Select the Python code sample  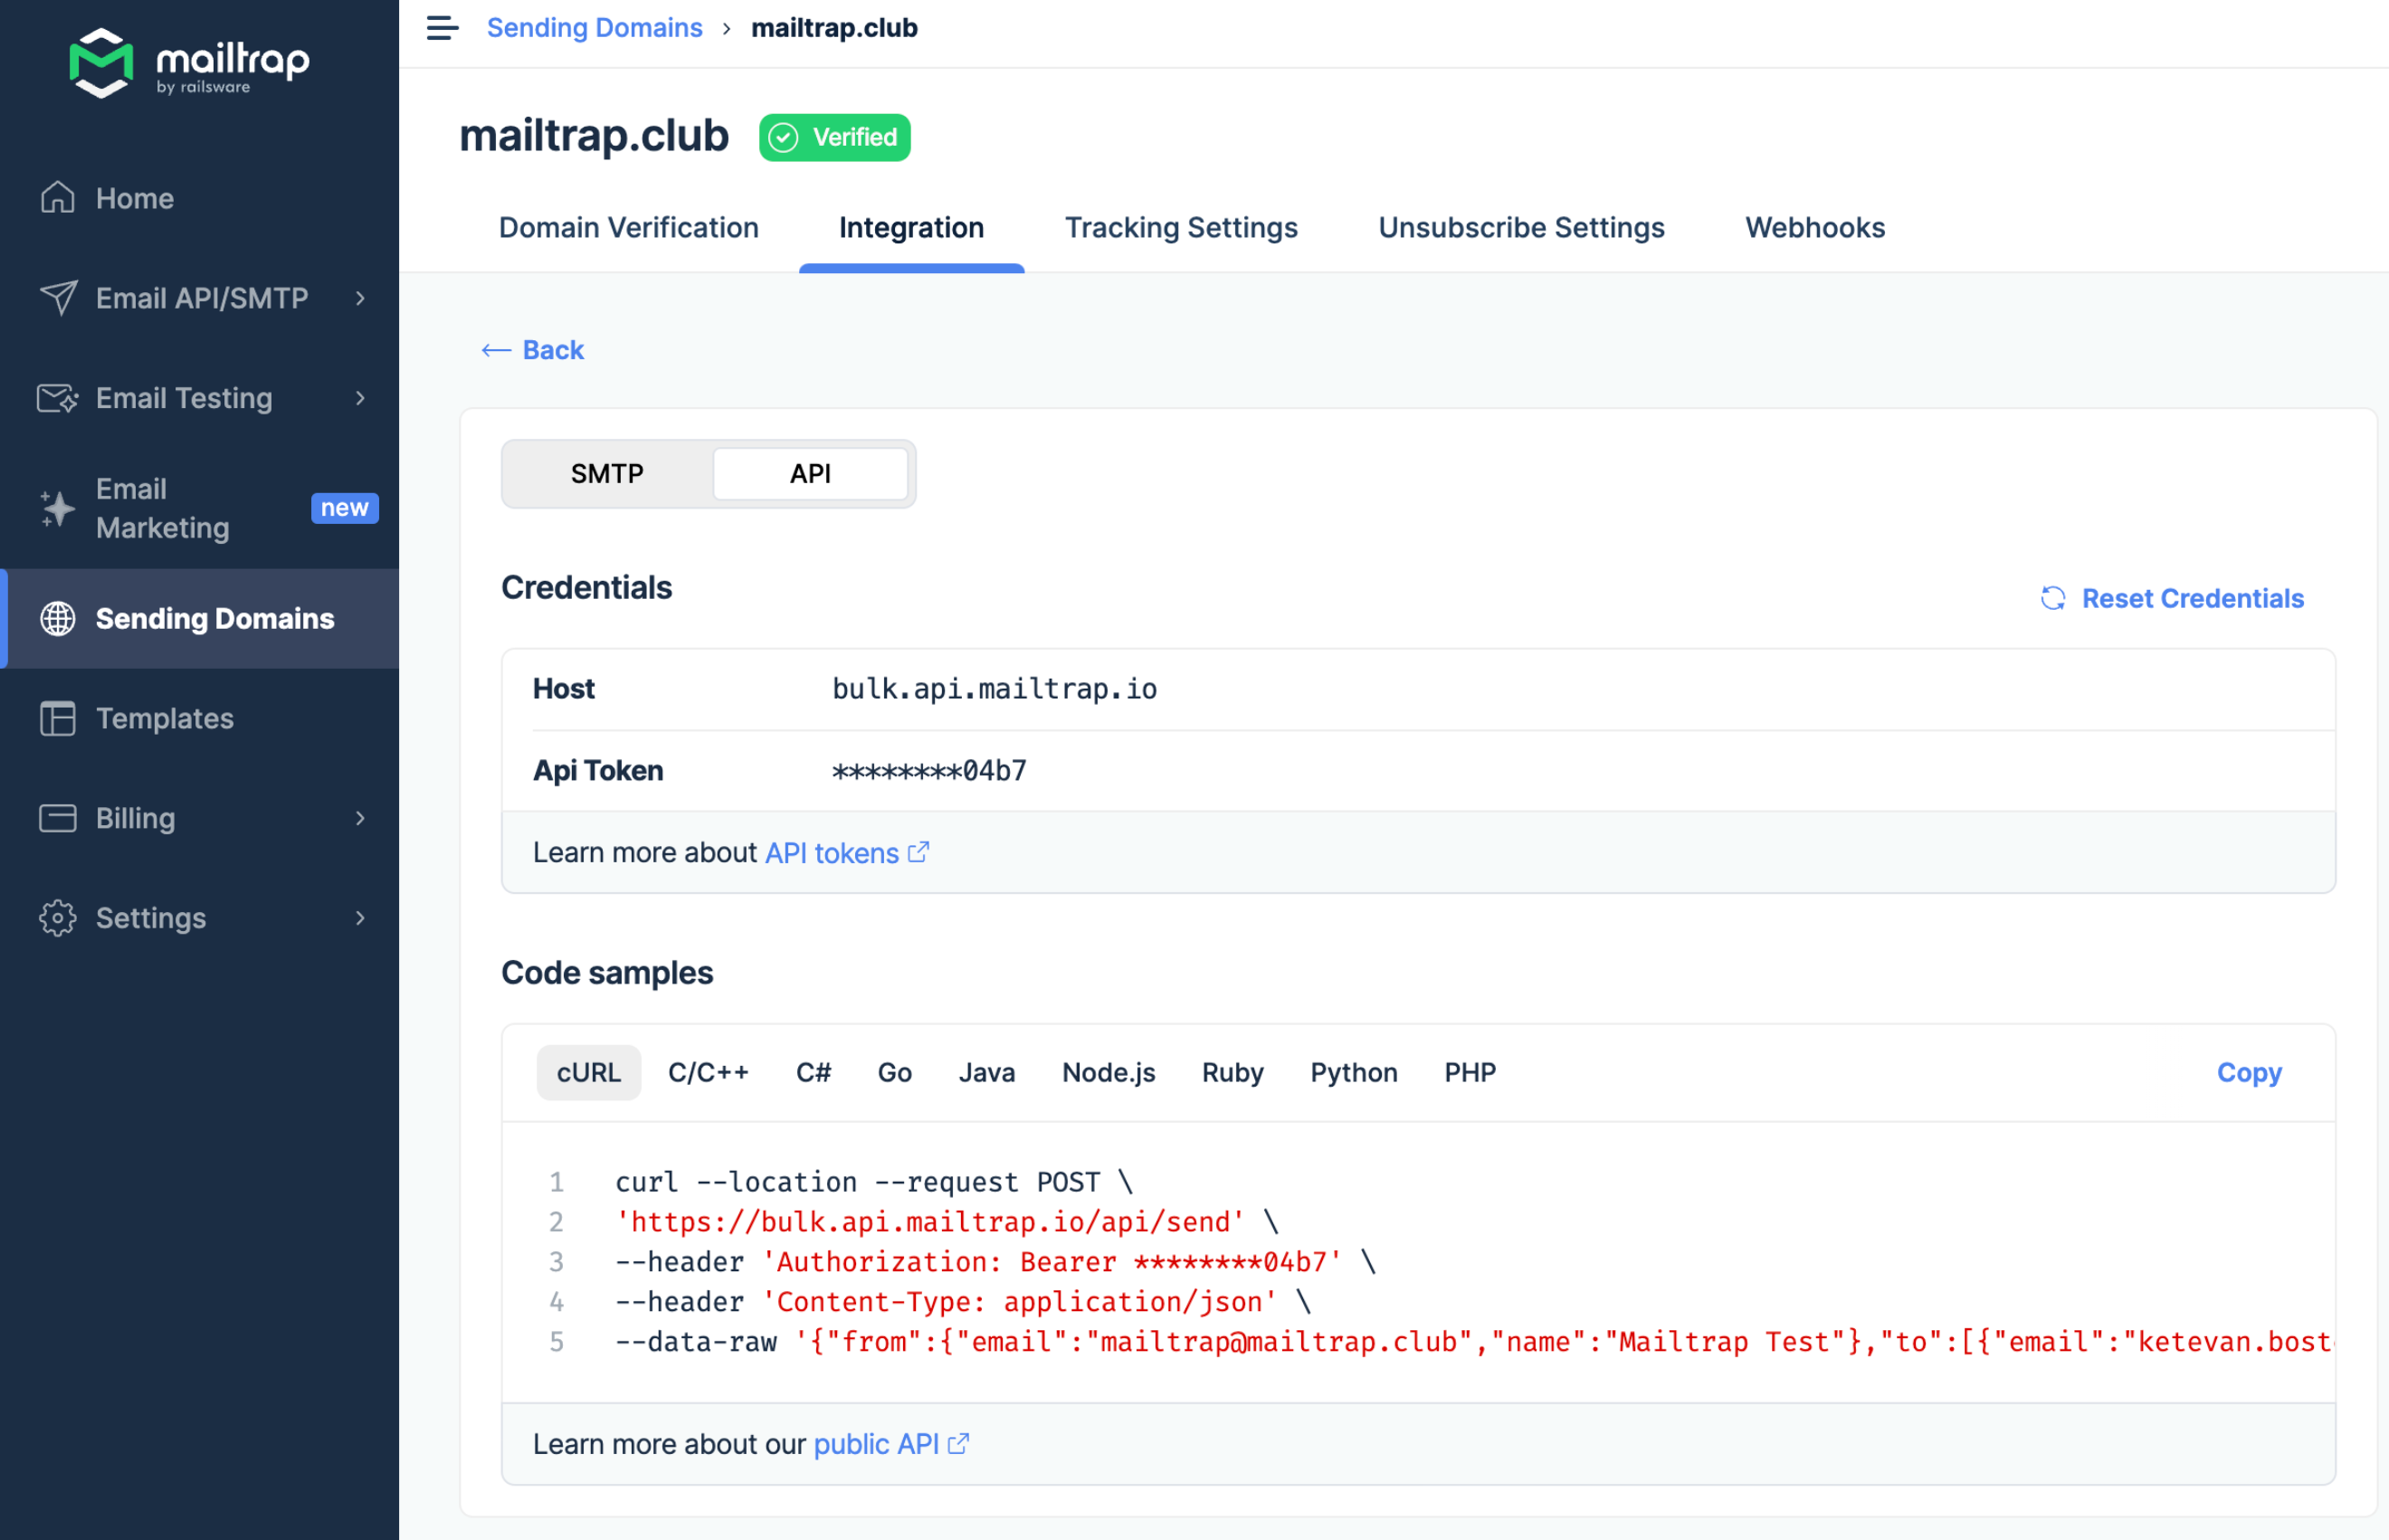point(1353,1072)
